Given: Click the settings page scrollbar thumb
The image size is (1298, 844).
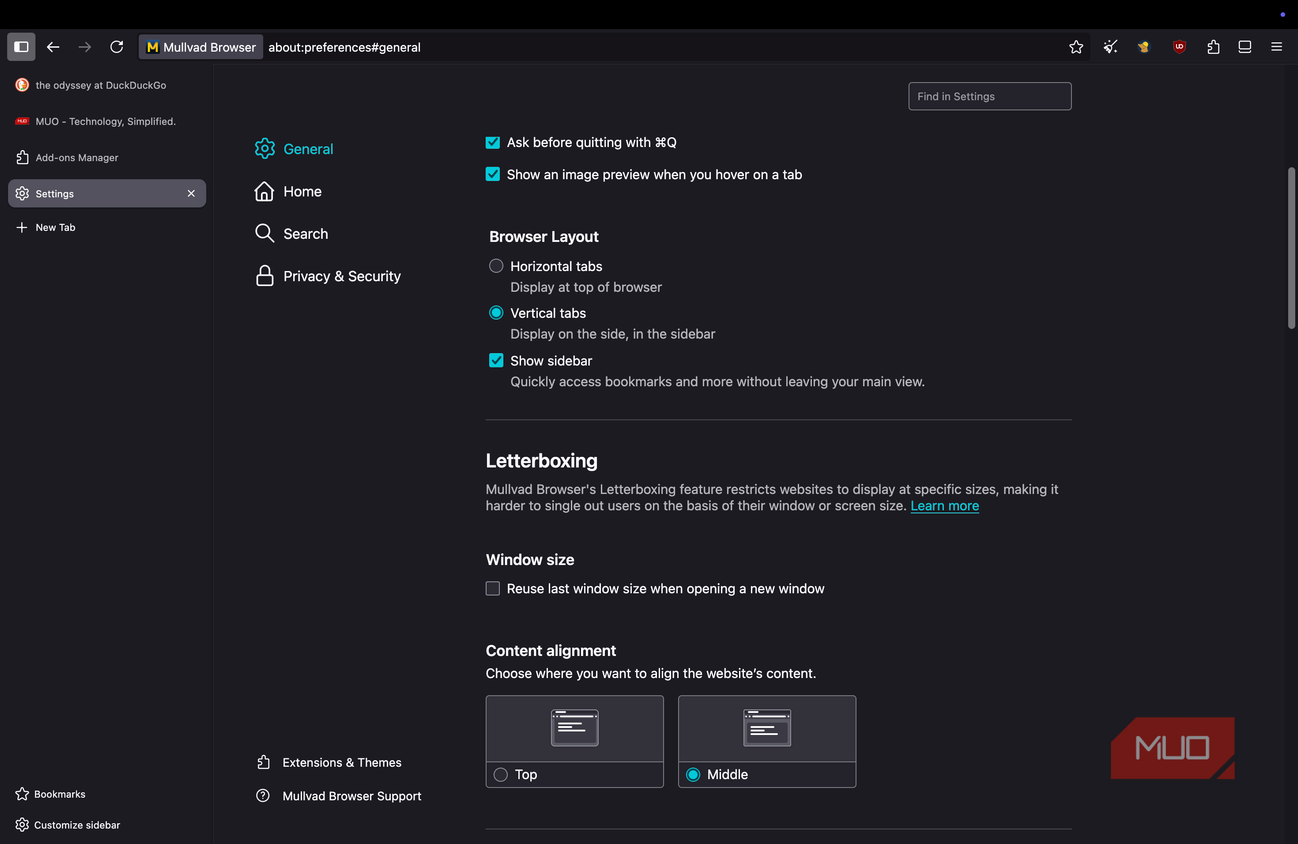Looking at the screenshot, I should click(1291, 248).
